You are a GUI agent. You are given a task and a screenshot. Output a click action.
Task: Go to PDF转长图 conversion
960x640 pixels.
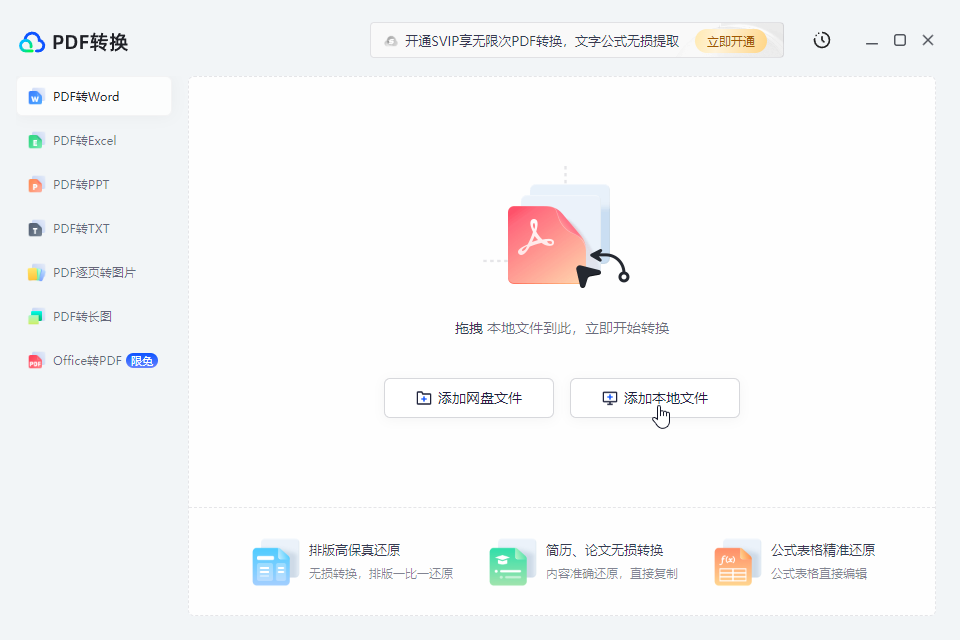[x=94, y=317]
